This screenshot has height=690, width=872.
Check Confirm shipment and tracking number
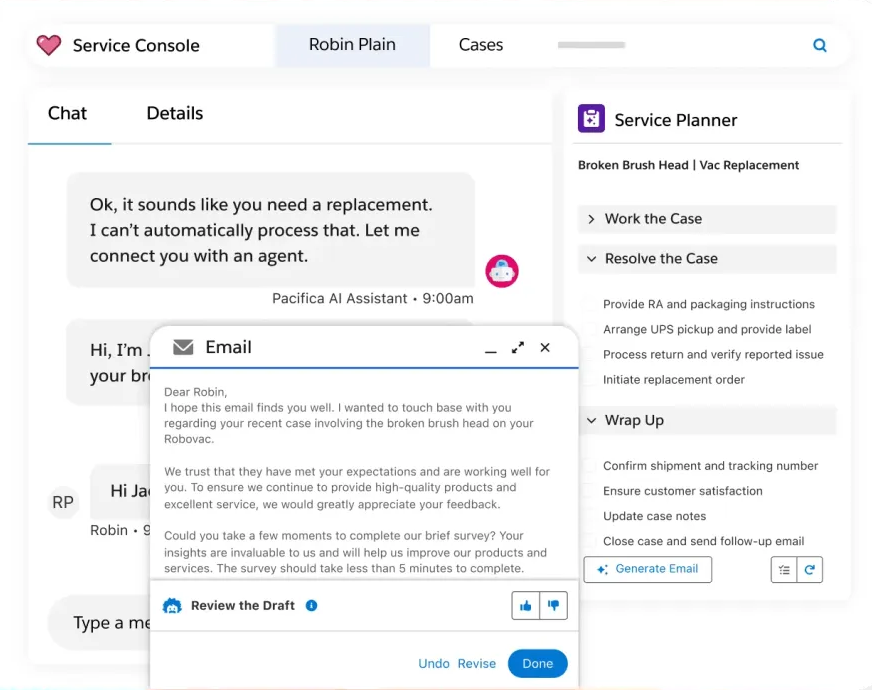588,466
